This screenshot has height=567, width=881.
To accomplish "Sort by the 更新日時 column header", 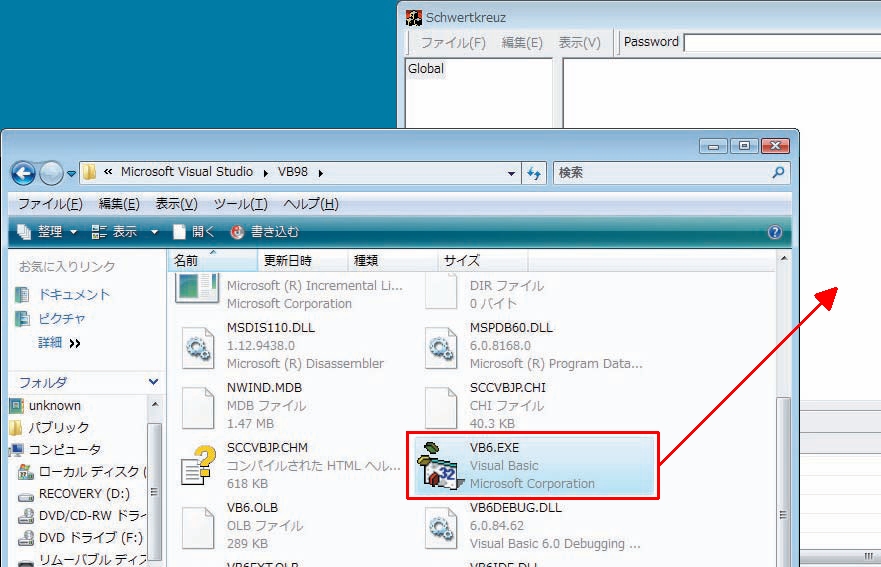I will click(x=303, y=261).
